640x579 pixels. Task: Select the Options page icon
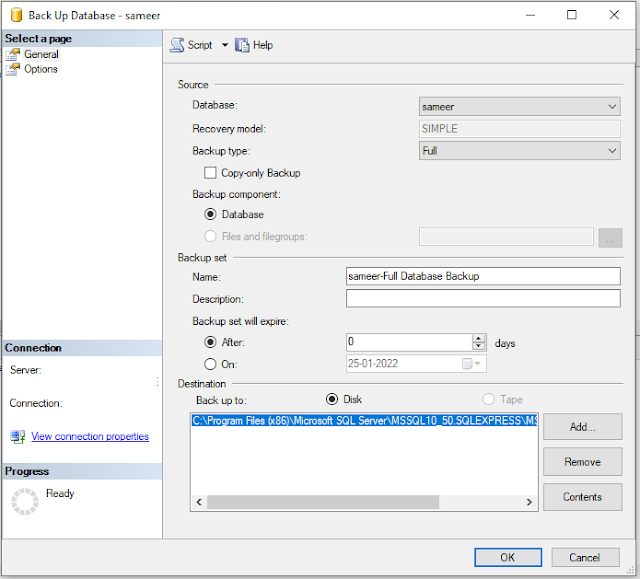(13, 69)
